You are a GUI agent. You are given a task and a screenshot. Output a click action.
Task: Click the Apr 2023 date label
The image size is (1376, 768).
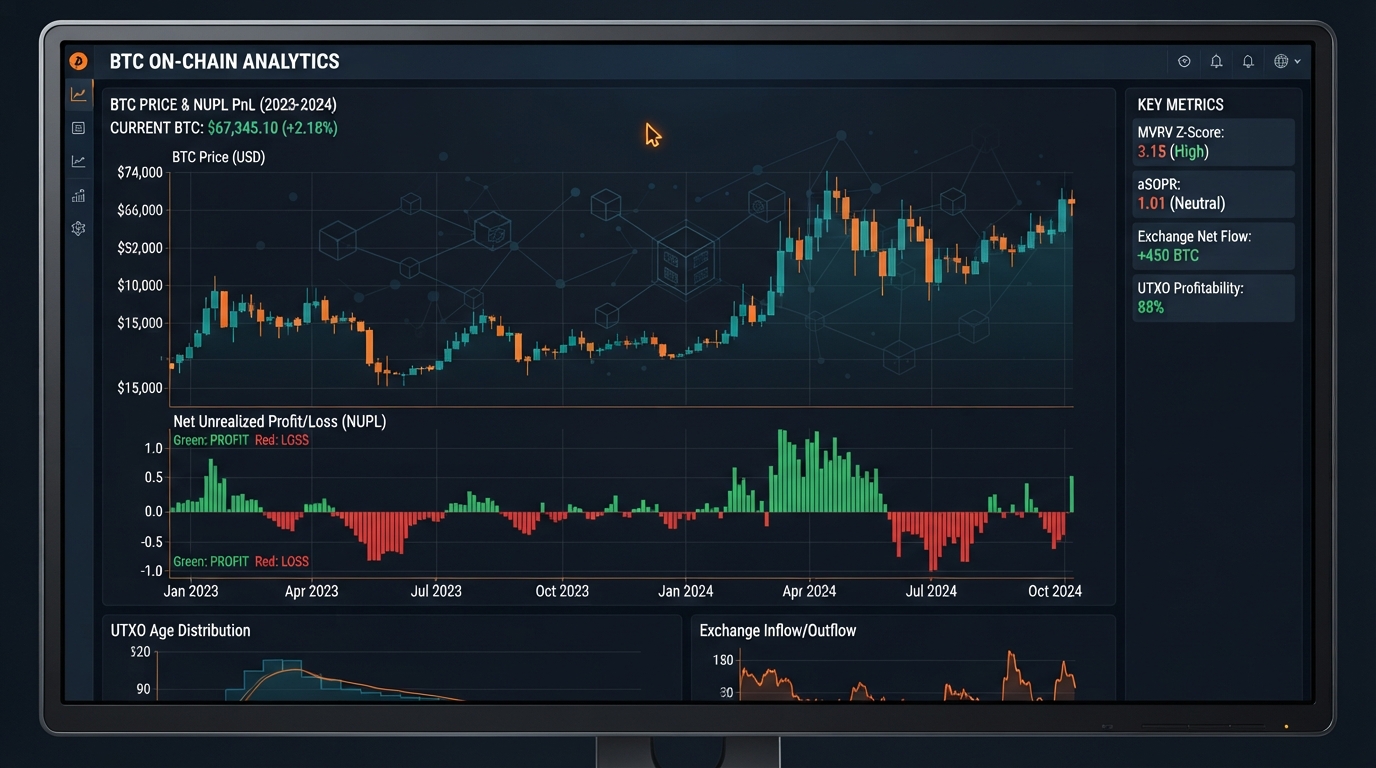312,591
